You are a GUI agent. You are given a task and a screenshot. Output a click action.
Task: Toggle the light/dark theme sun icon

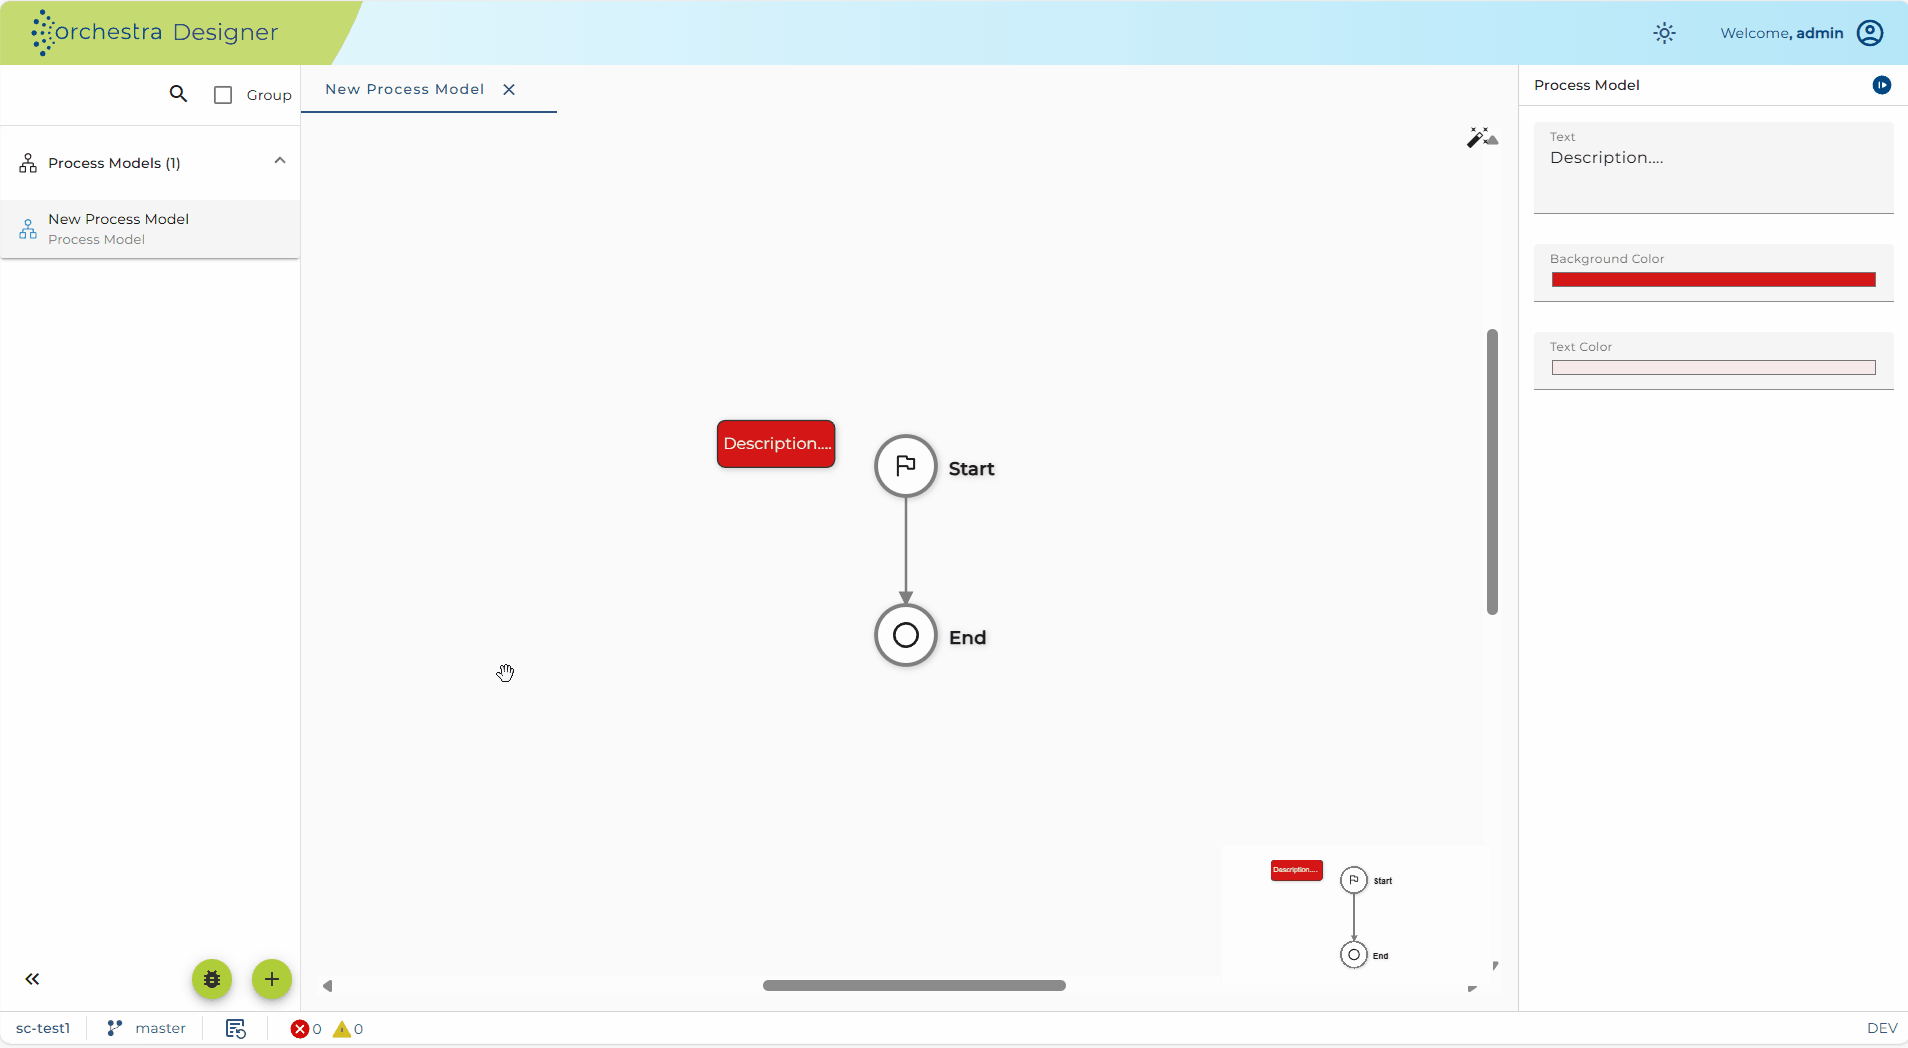point(1664,33)
